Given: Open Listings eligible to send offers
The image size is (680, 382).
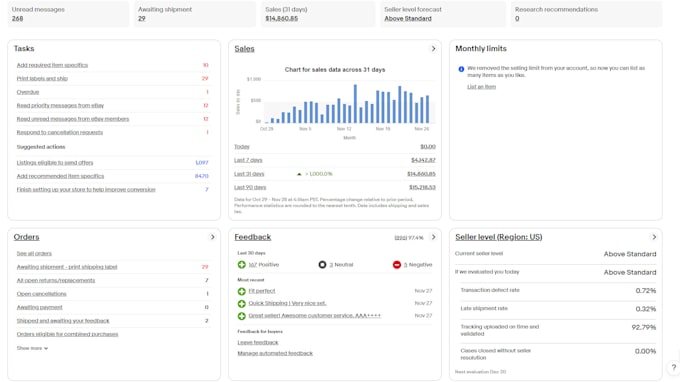Looking at the screenshot, I should [x=55, y=163].
